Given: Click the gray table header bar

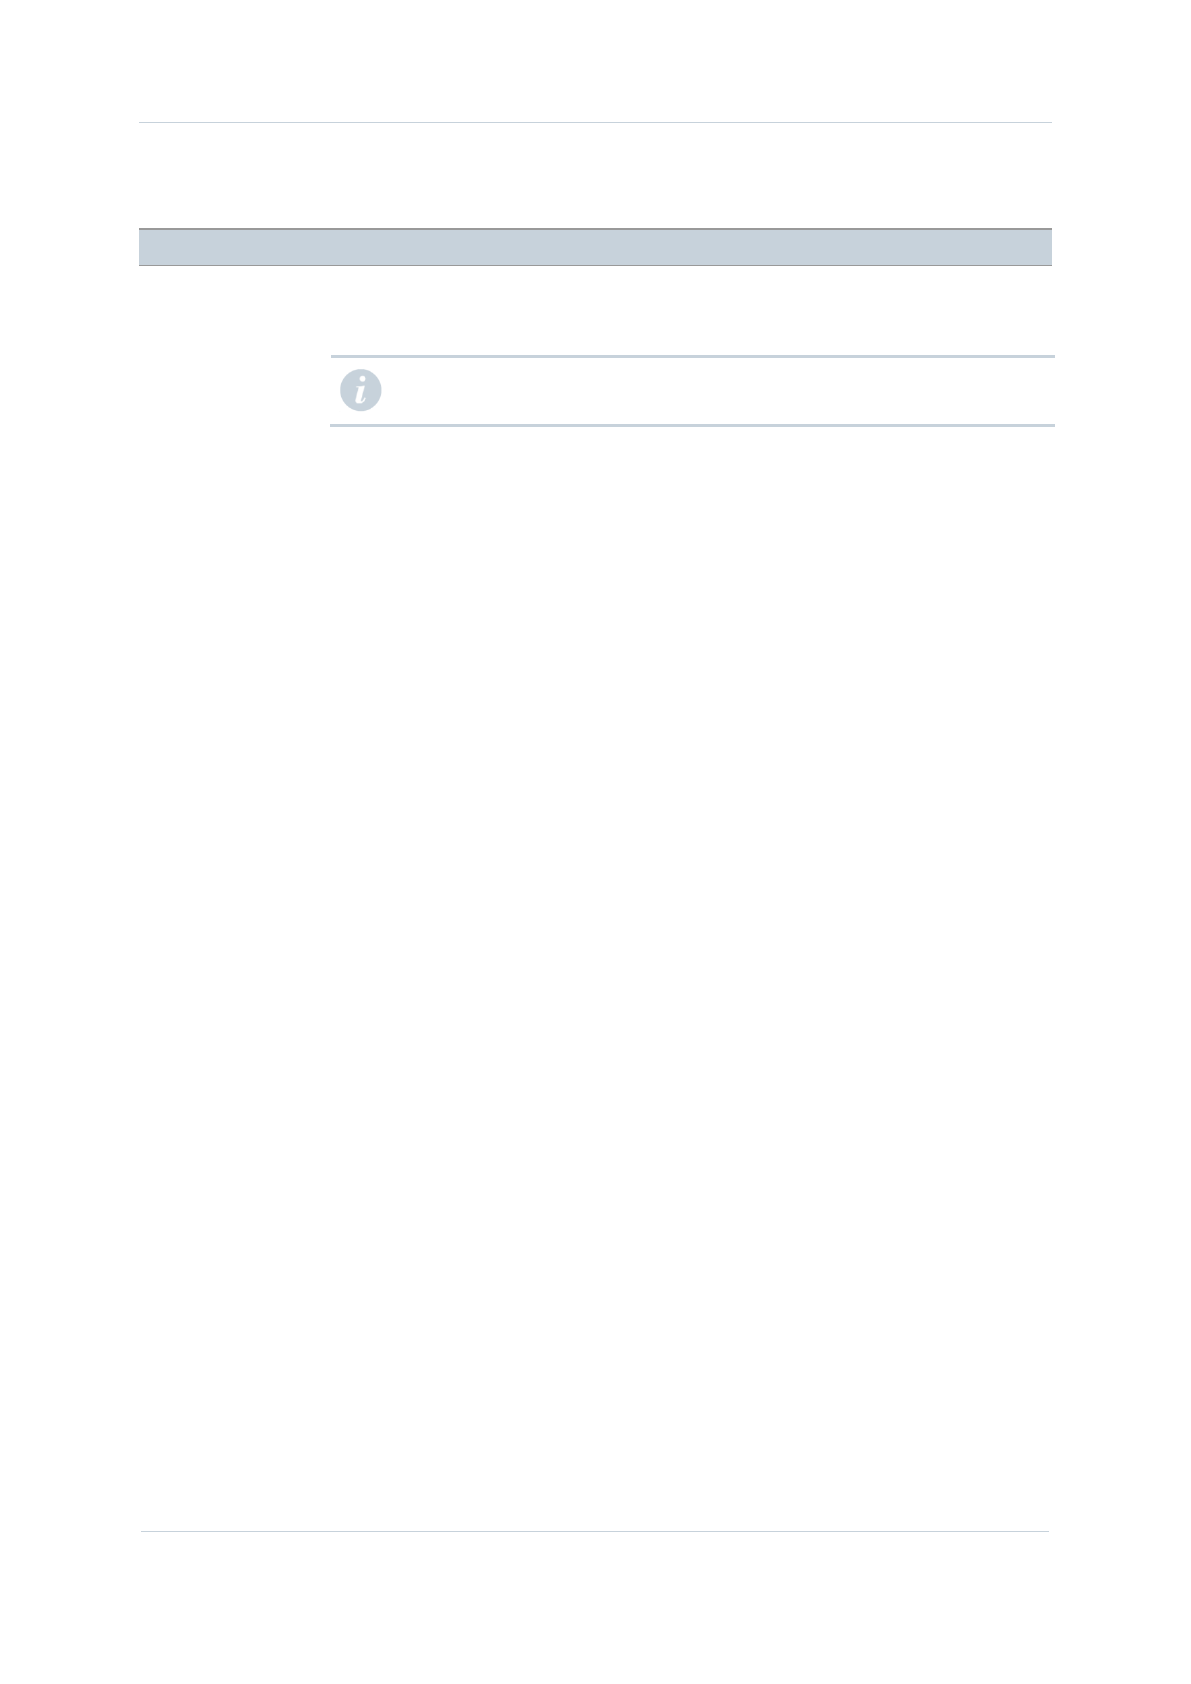Looking at the screenshot, I should click(595, 247).
